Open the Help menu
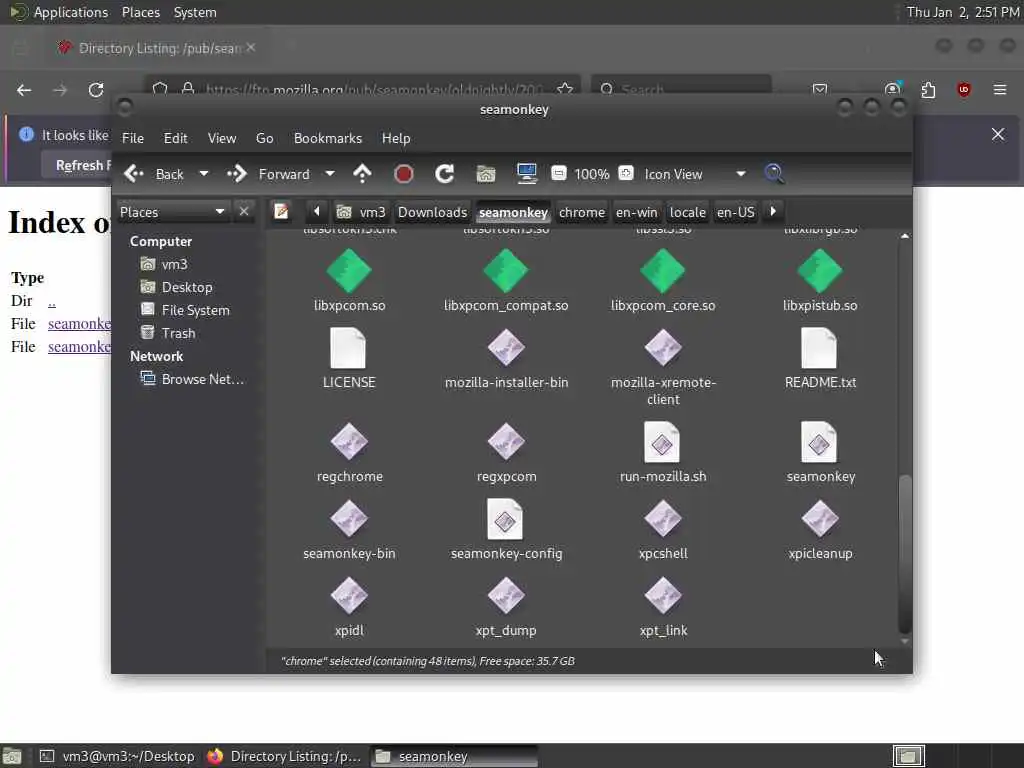This screenshot has height=768, width=1024. (396, 138)
